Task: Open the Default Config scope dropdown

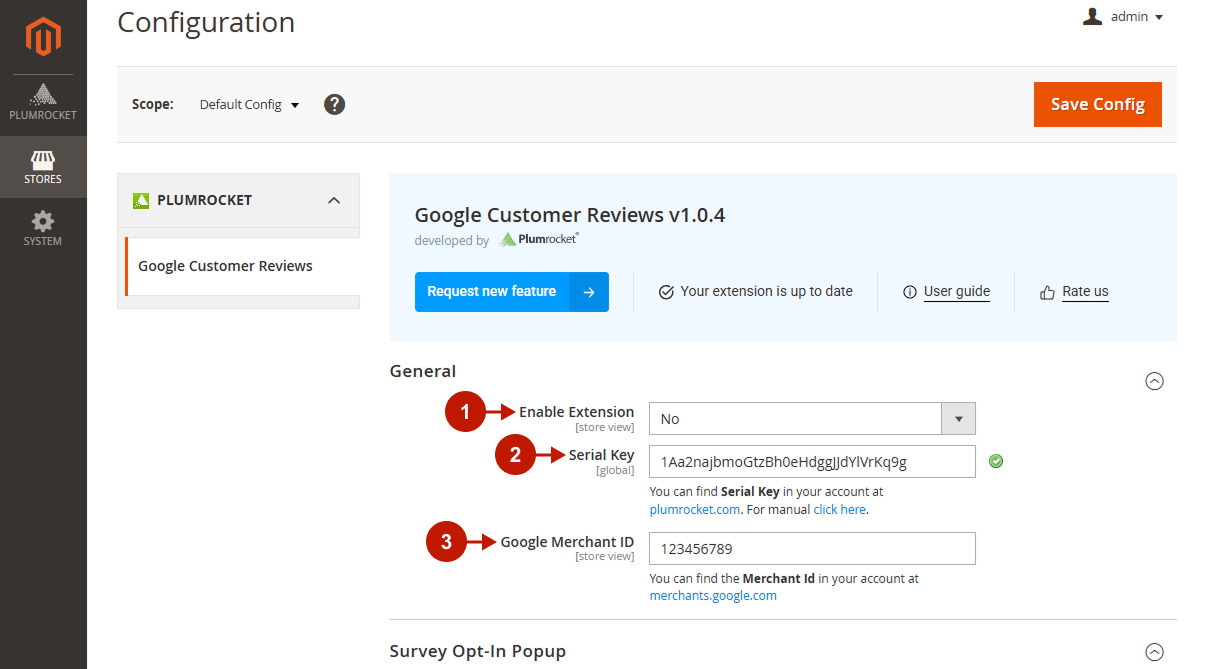Action: (249, 104)
